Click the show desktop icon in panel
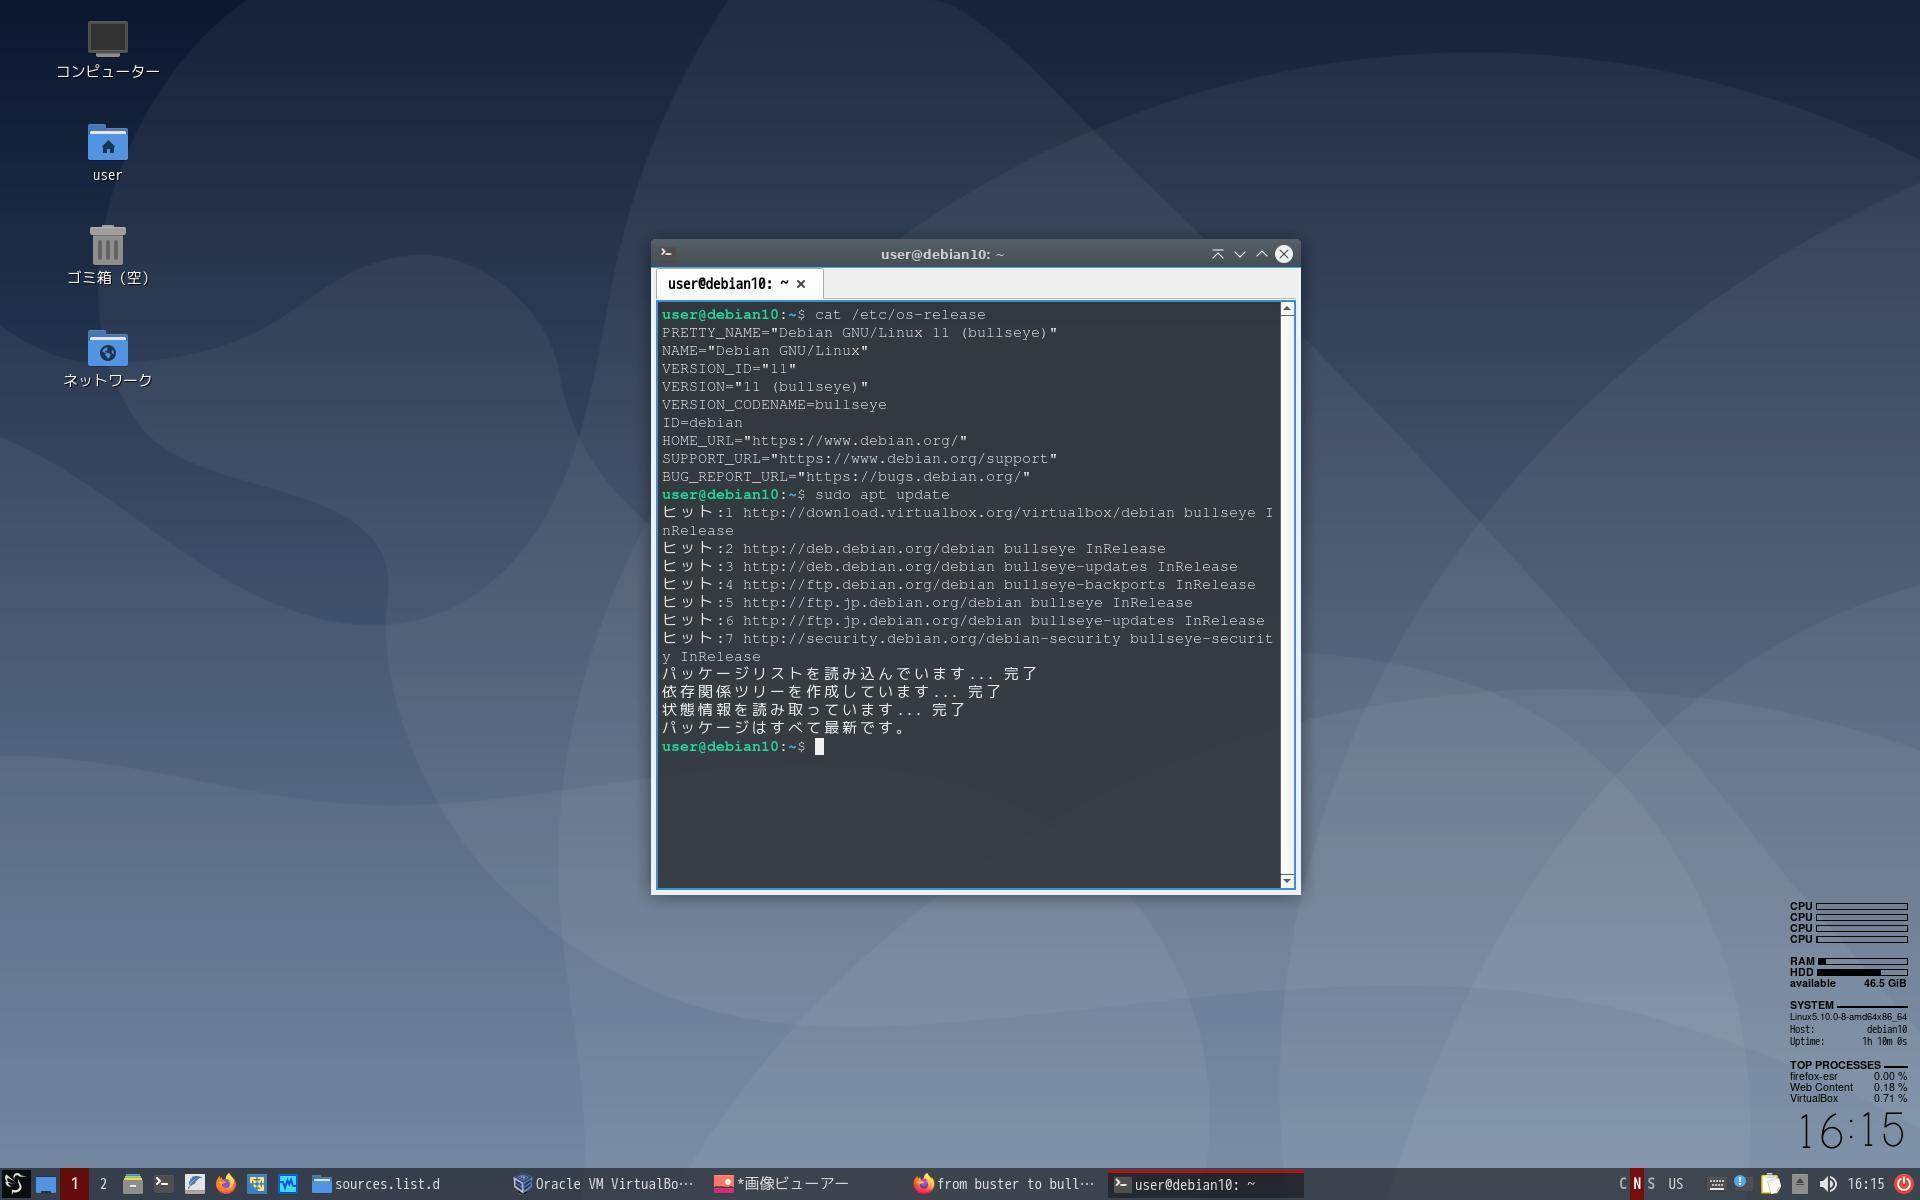The height and width of the screenshot is (1200, 1920). (x=45, y=1184)
